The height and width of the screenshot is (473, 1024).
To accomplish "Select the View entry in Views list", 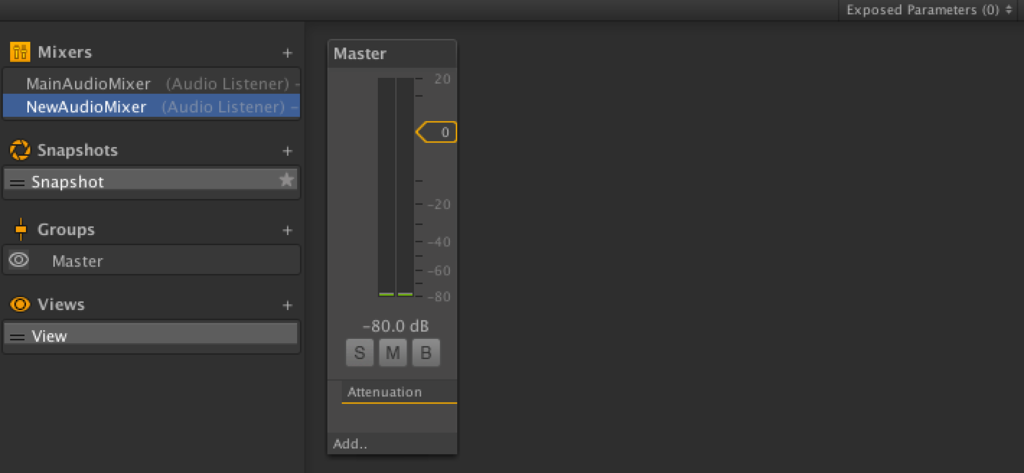I will (151, 336).
